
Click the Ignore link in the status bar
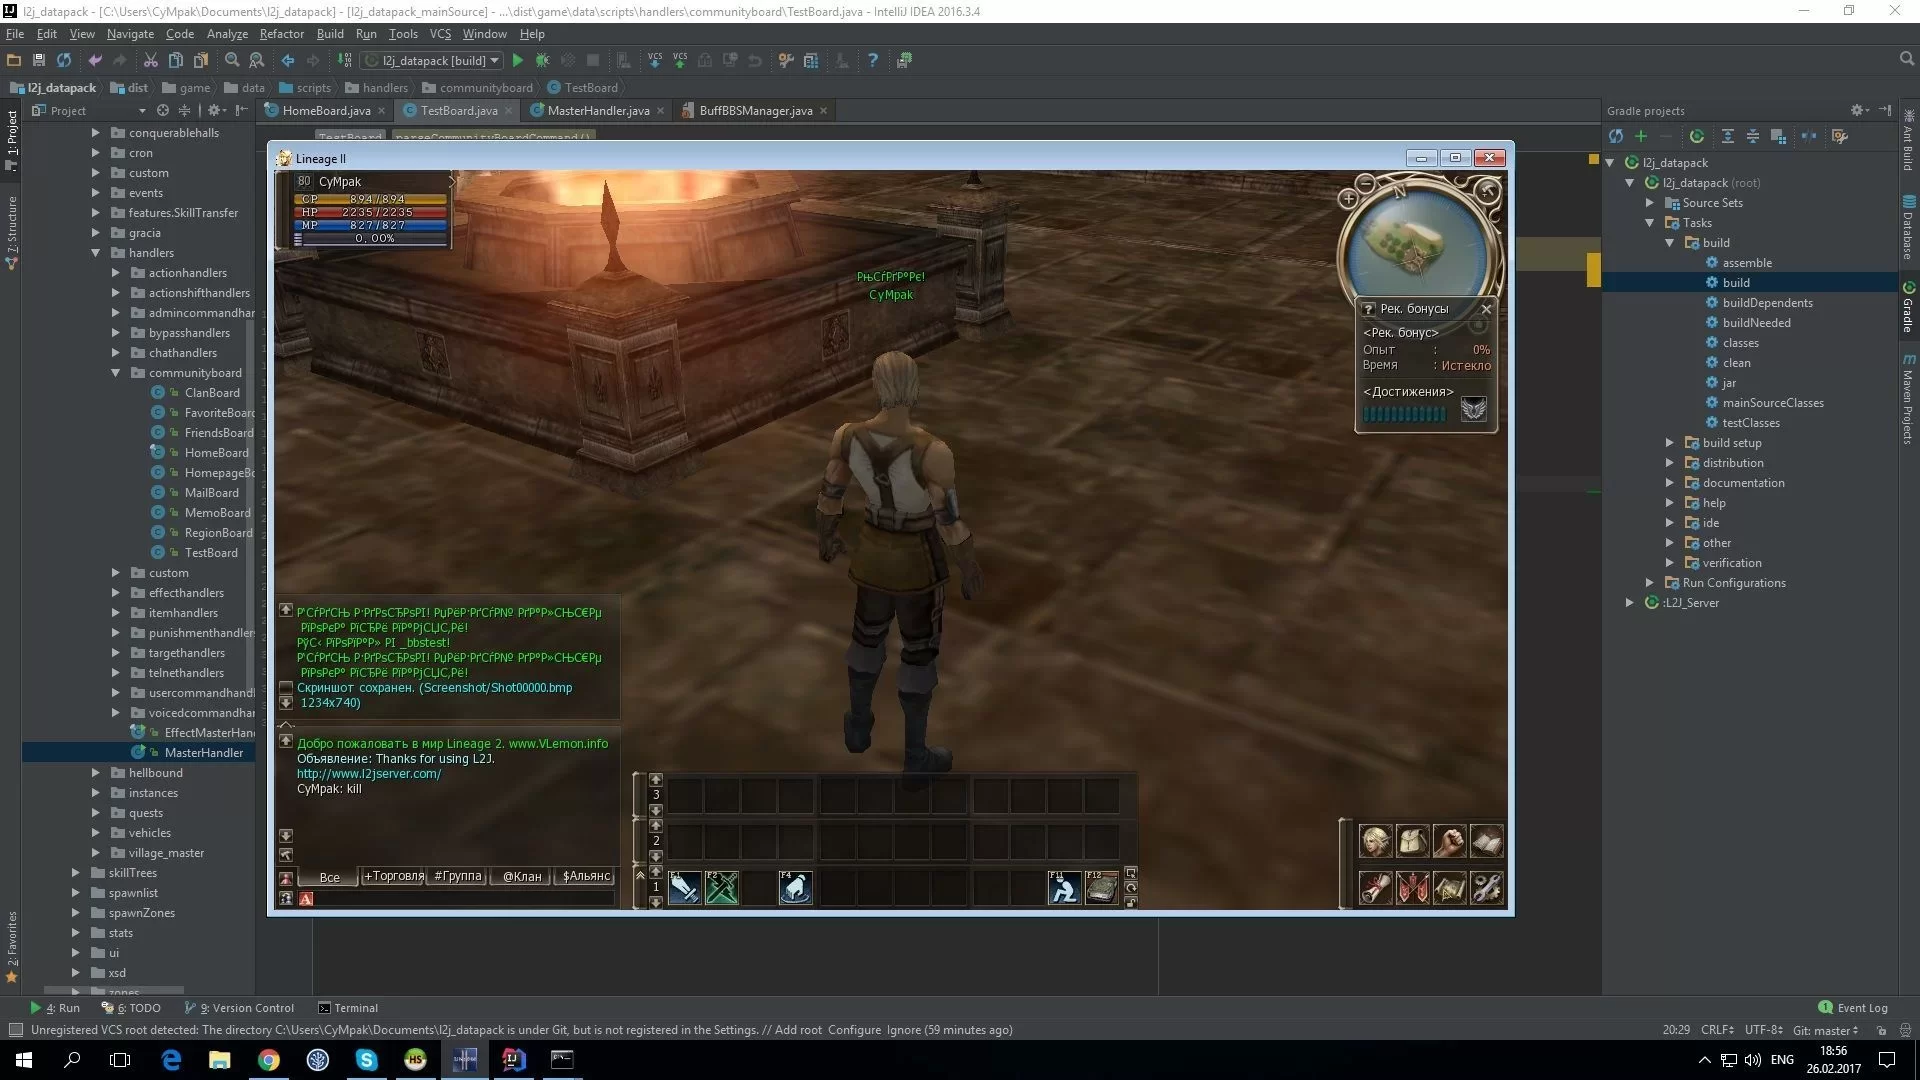point(904,1030)
